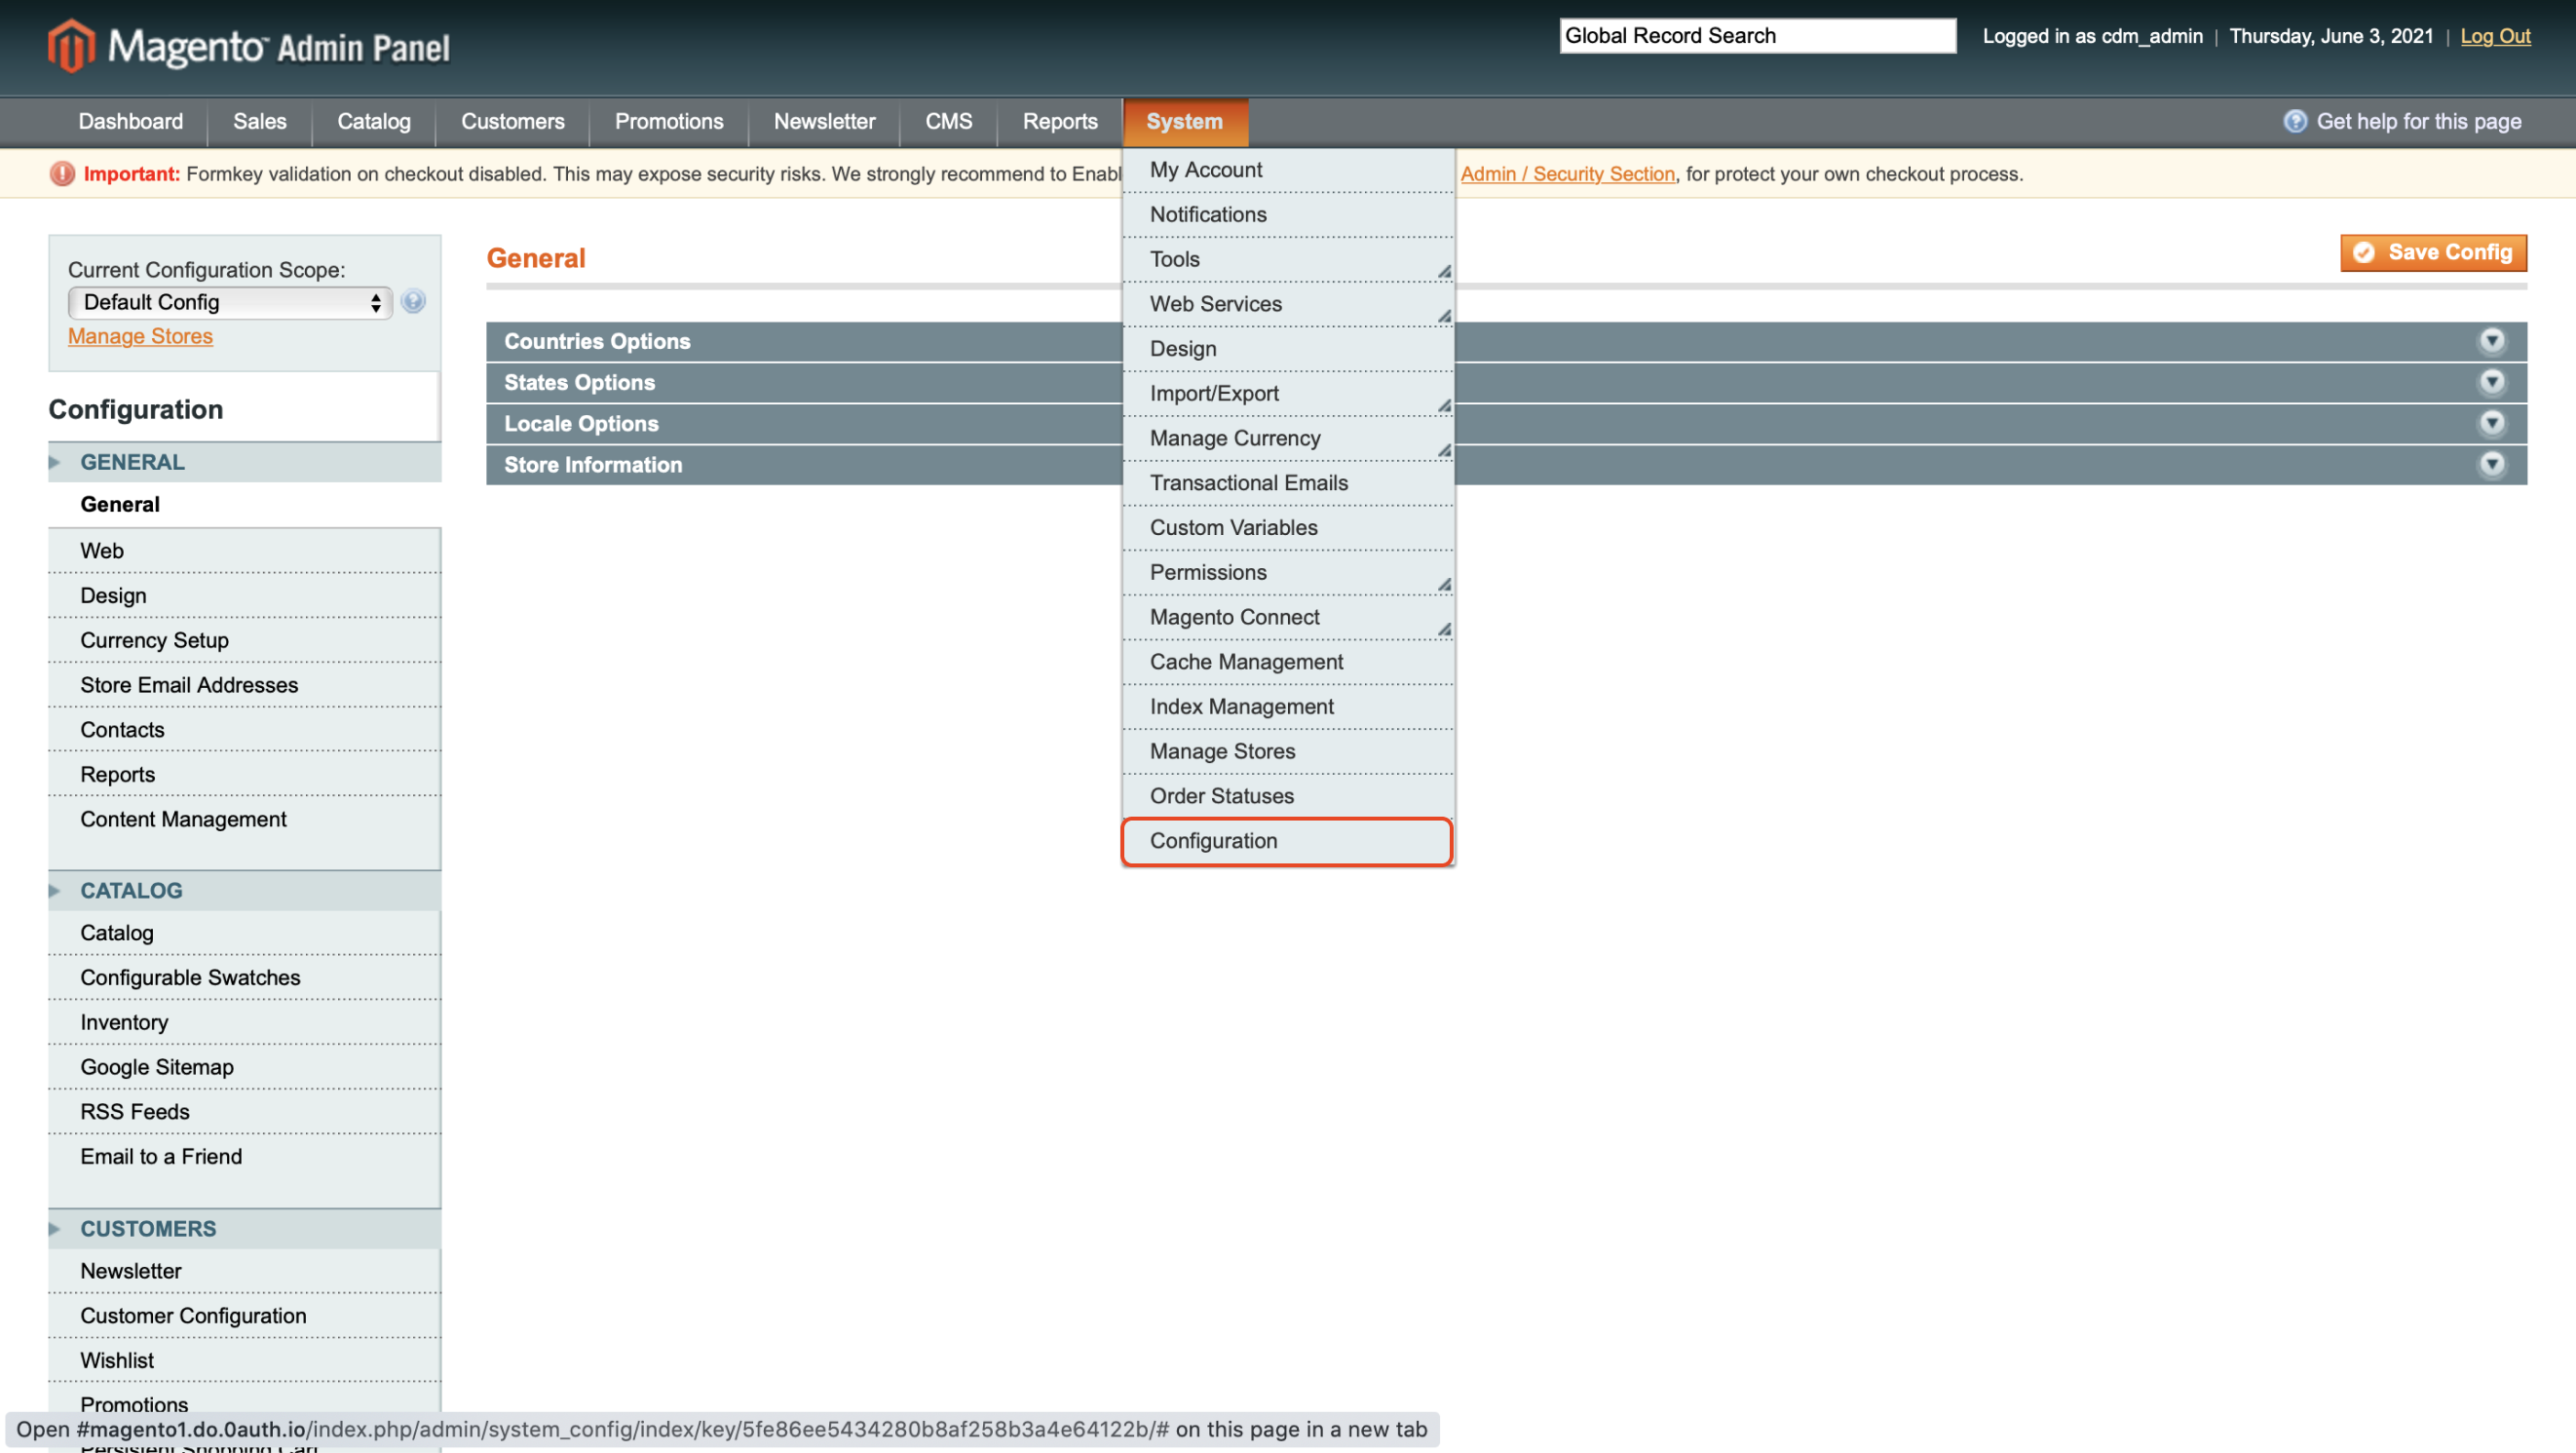This screenshot has width=2576, height=1453.
Task: Expand Locale Options with its arrow icon
Action: click(2491, 423)
